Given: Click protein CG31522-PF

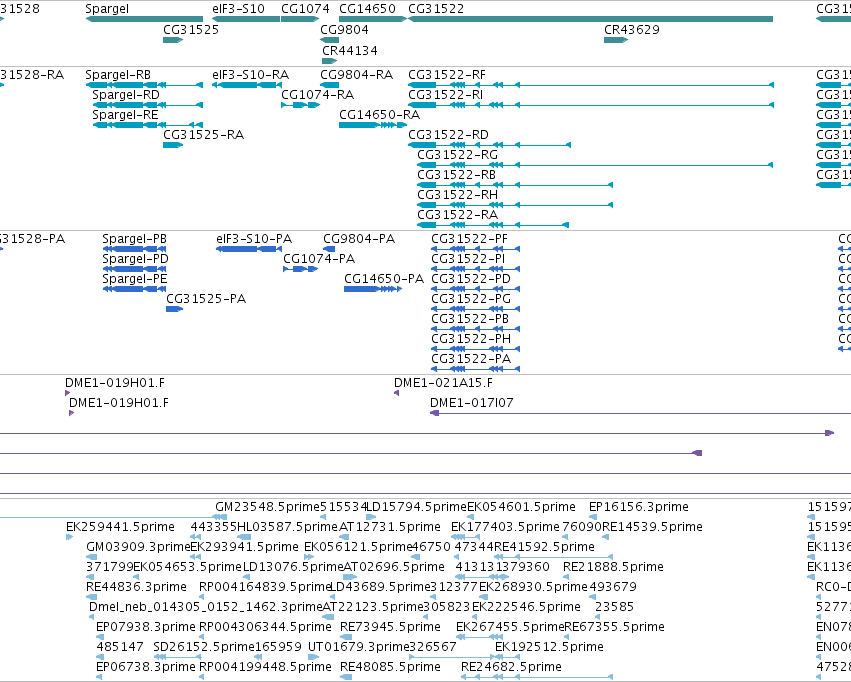Looking at the screenshot, I should click(x=469, y=239).
